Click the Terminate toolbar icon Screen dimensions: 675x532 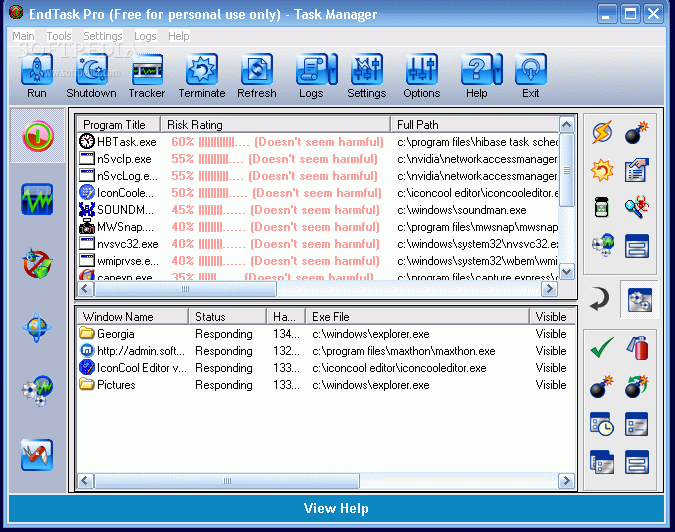click(x=202, y=69)
